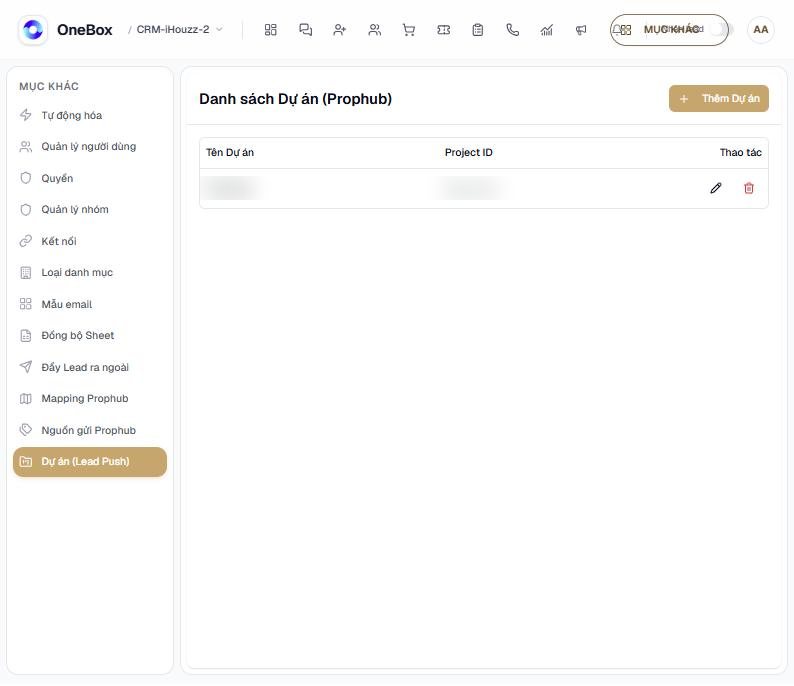Open the CRM-iHouzz-2 workspace dropdown
This screenshot has width=794, height=686.
point(179,29)
